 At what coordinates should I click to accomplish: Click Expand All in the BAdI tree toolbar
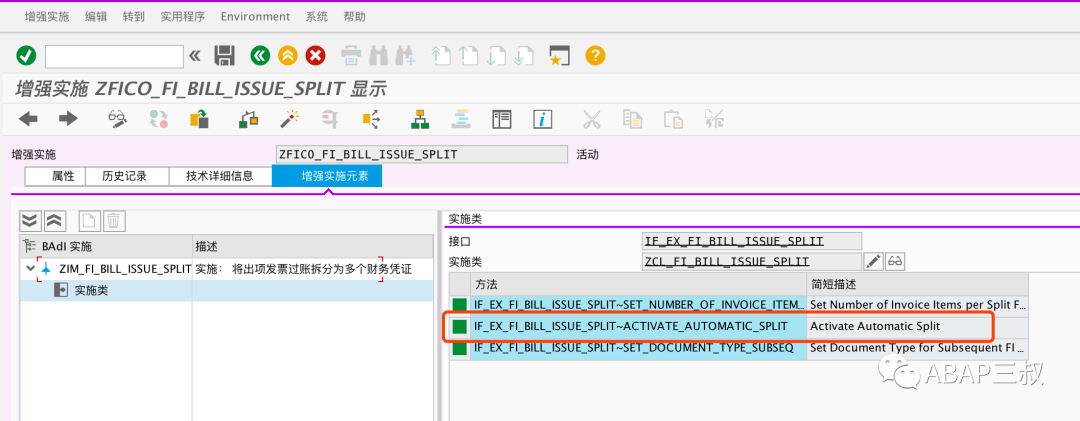pyautogui.click(x=30, y=220)
